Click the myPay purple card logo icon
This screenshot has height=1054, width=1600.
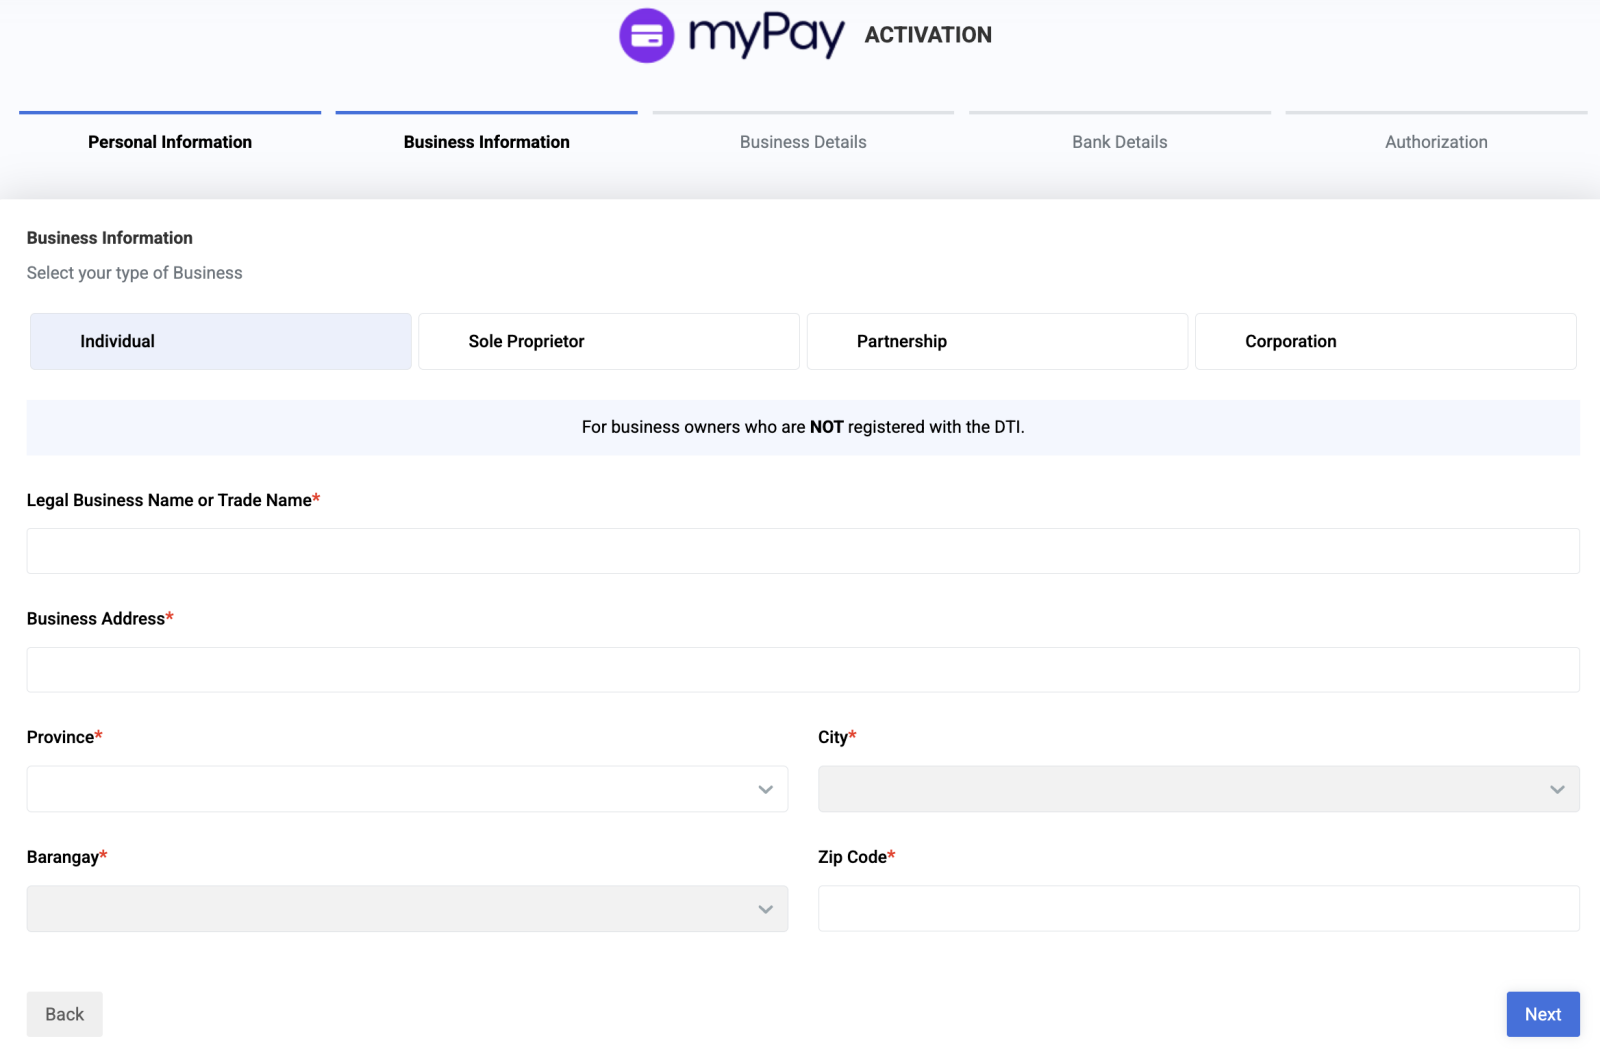(646, 36)
